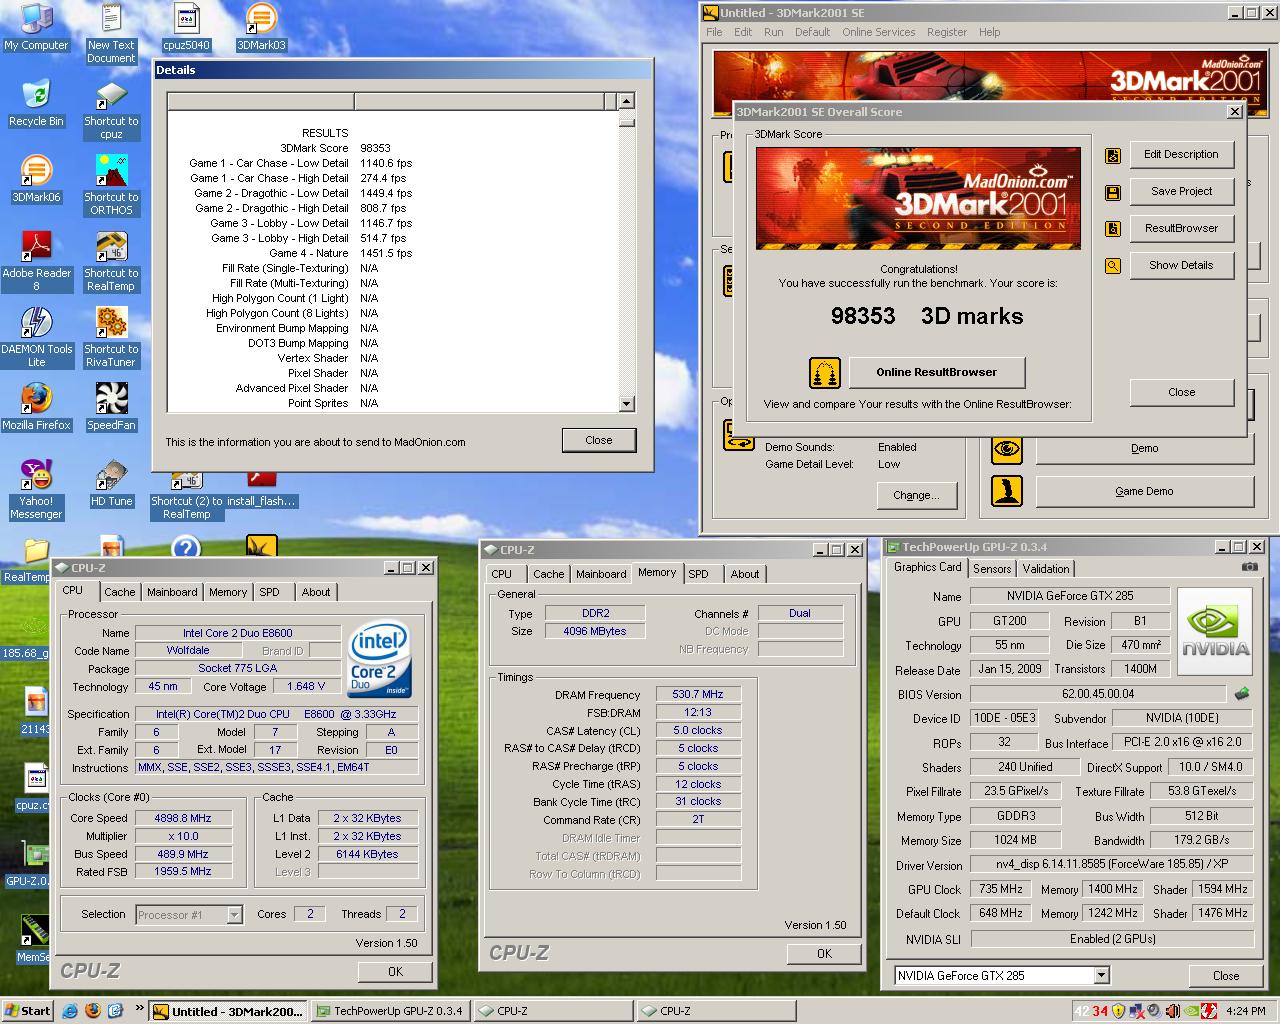Launch Mozilla Firefox desktop icon
The height and width of the screenshot is (1024, 1280).
pyautogui.click(x=36, y=407)
